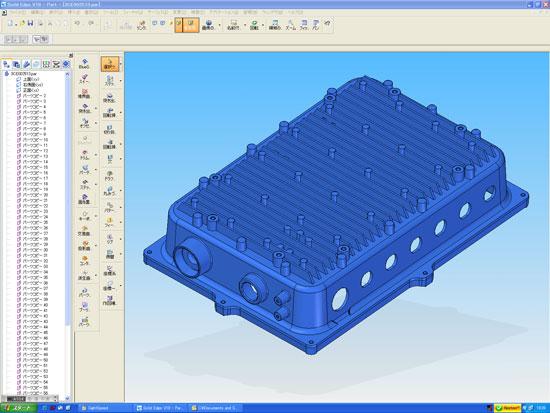Select the リブ rib tool
Screen dimensions: 550x413
point(110,239)
